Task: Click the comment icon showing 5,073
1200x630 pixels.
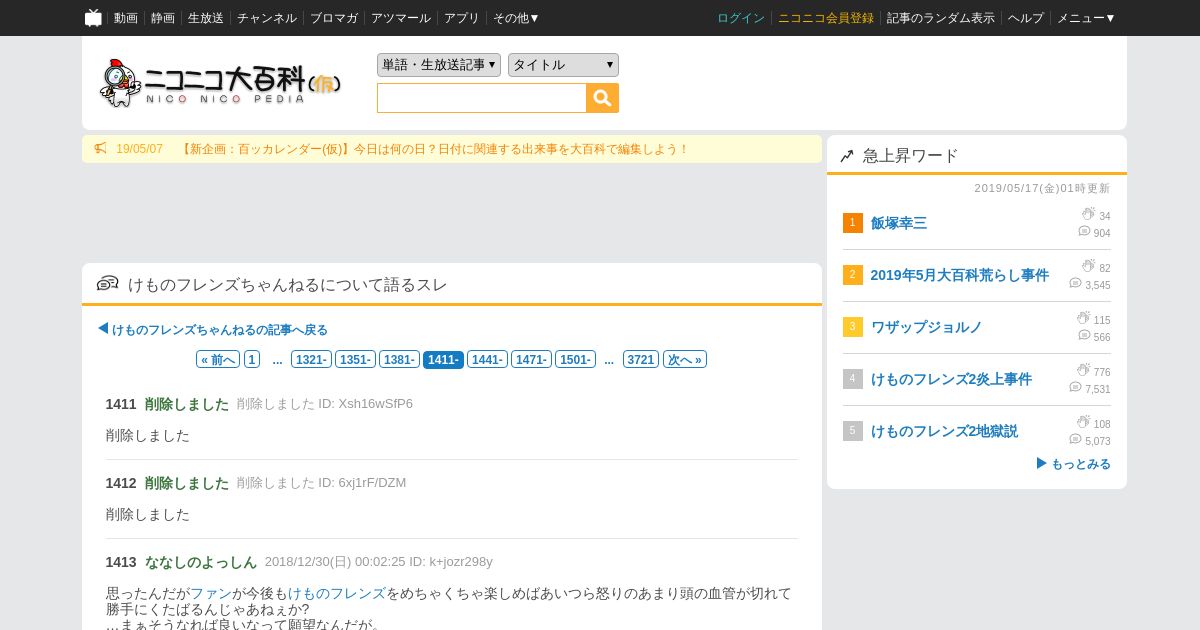Action: pyautogui.click(x=1075, y=439)
